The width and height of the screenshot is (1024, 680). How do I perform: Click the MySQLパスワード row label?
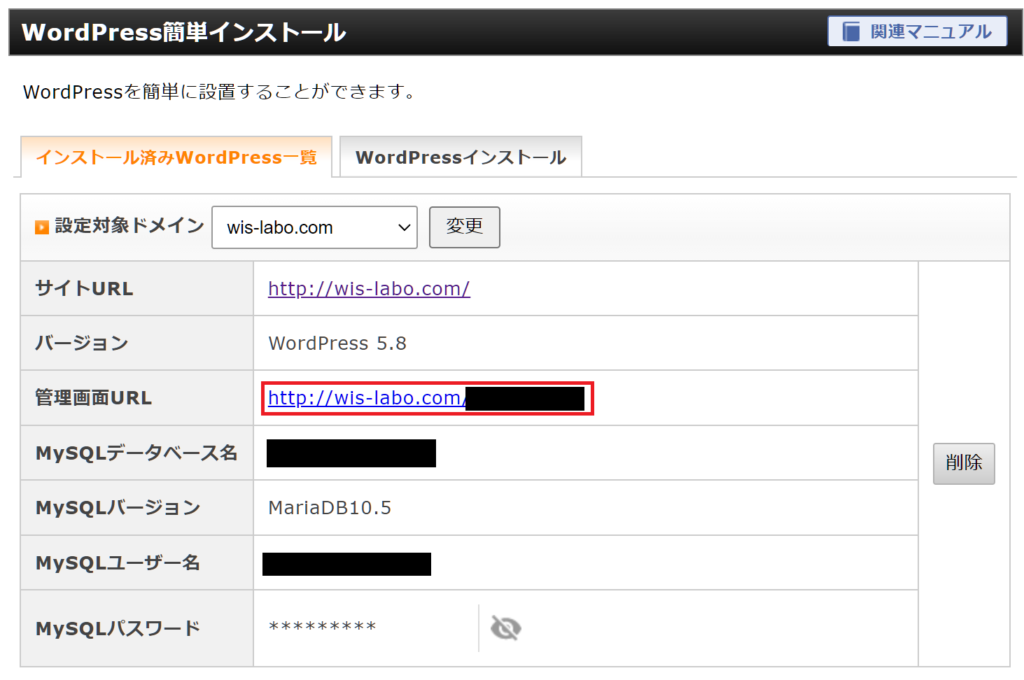118,628
